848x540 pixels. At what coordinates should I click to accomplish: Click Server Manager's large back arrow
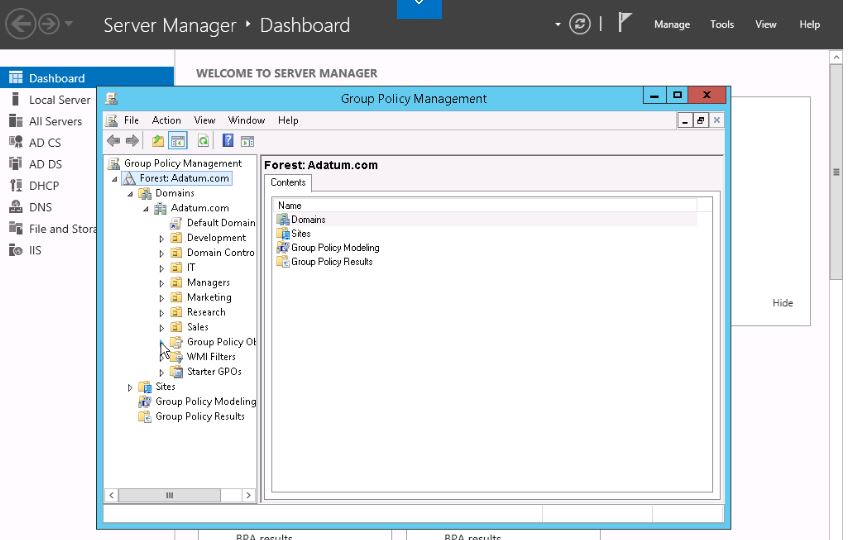21,24
